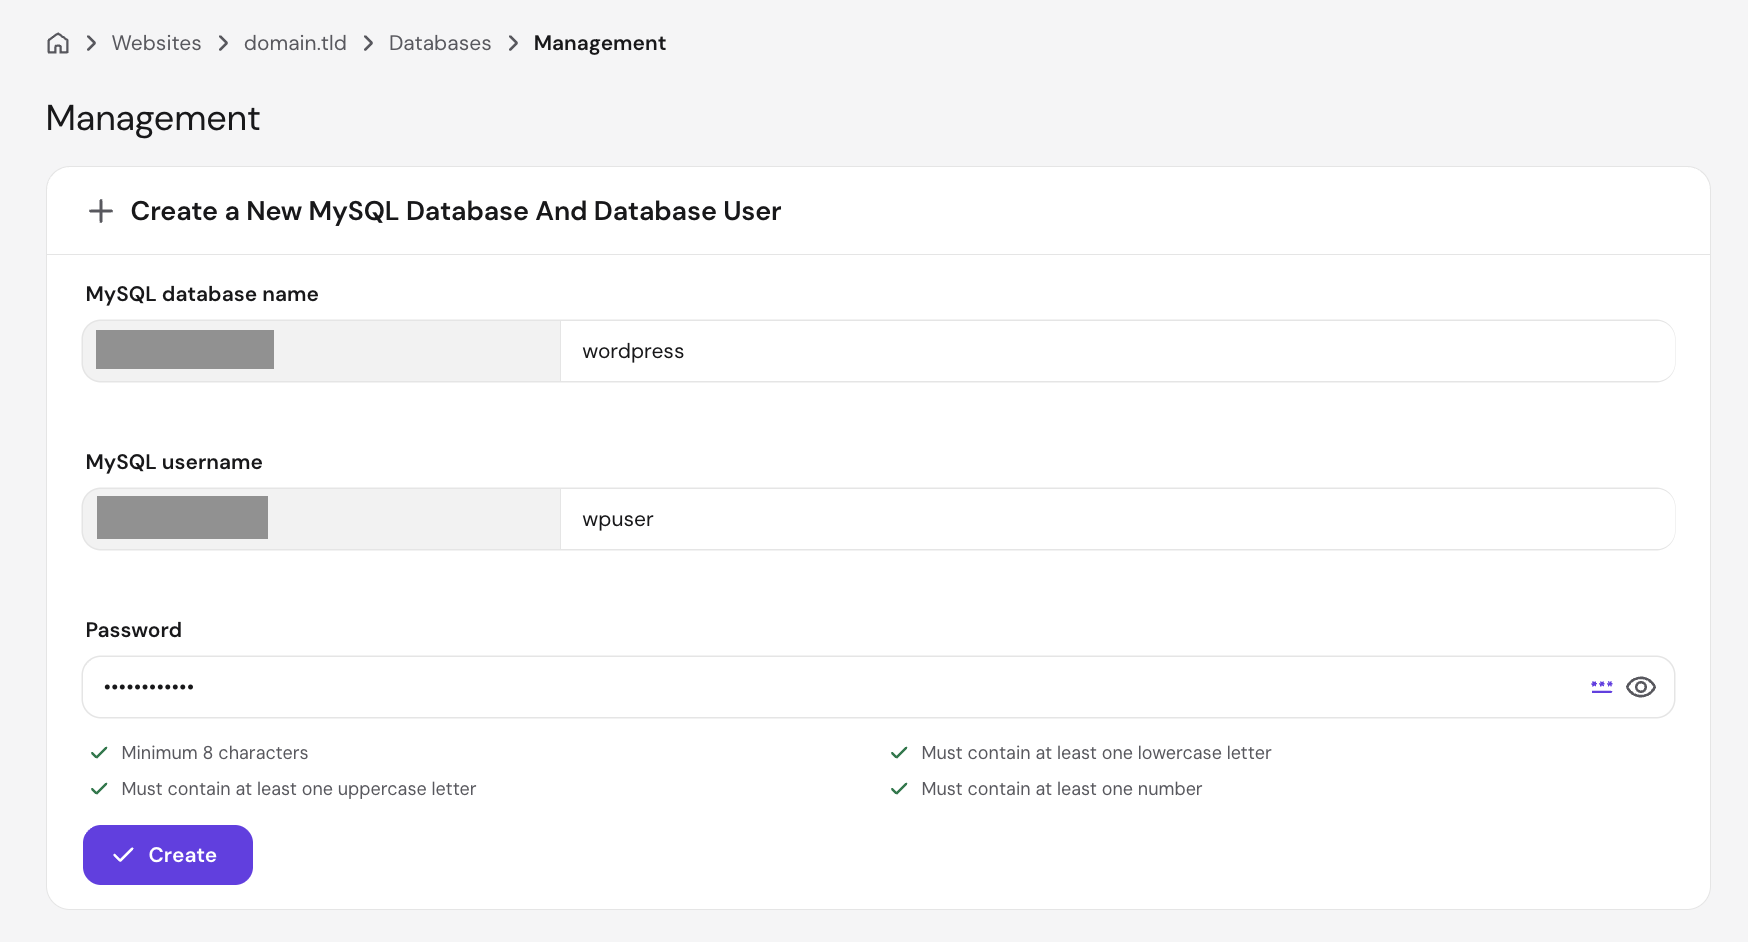Click the Password label
The image size is (1748, 942).
point(134,630)
